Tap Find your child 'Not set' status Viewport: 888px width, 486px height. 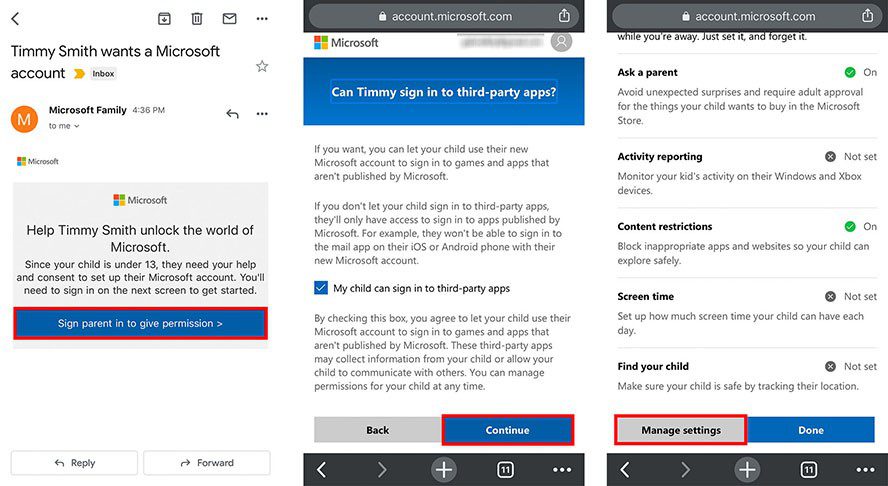coord(851,366)
